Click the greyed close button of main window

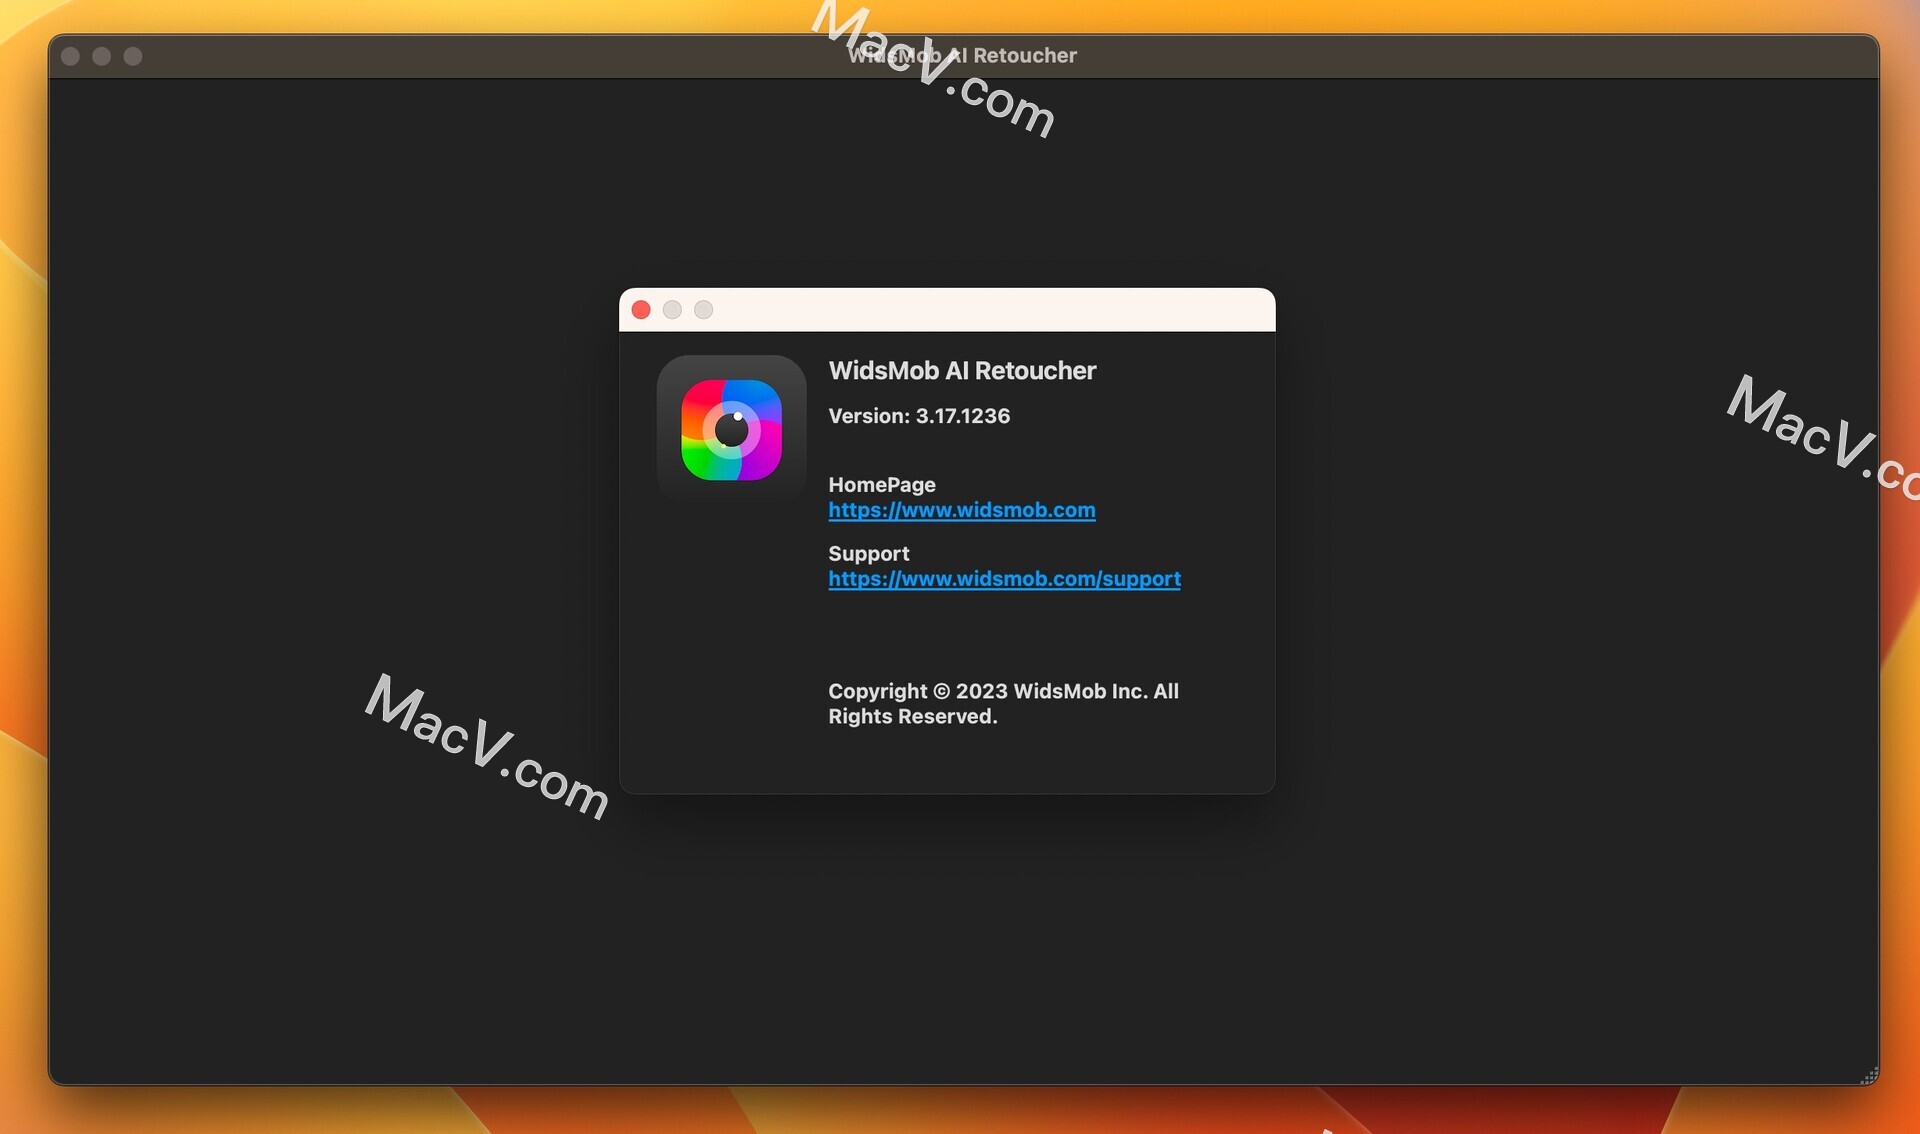pos(70,56)
